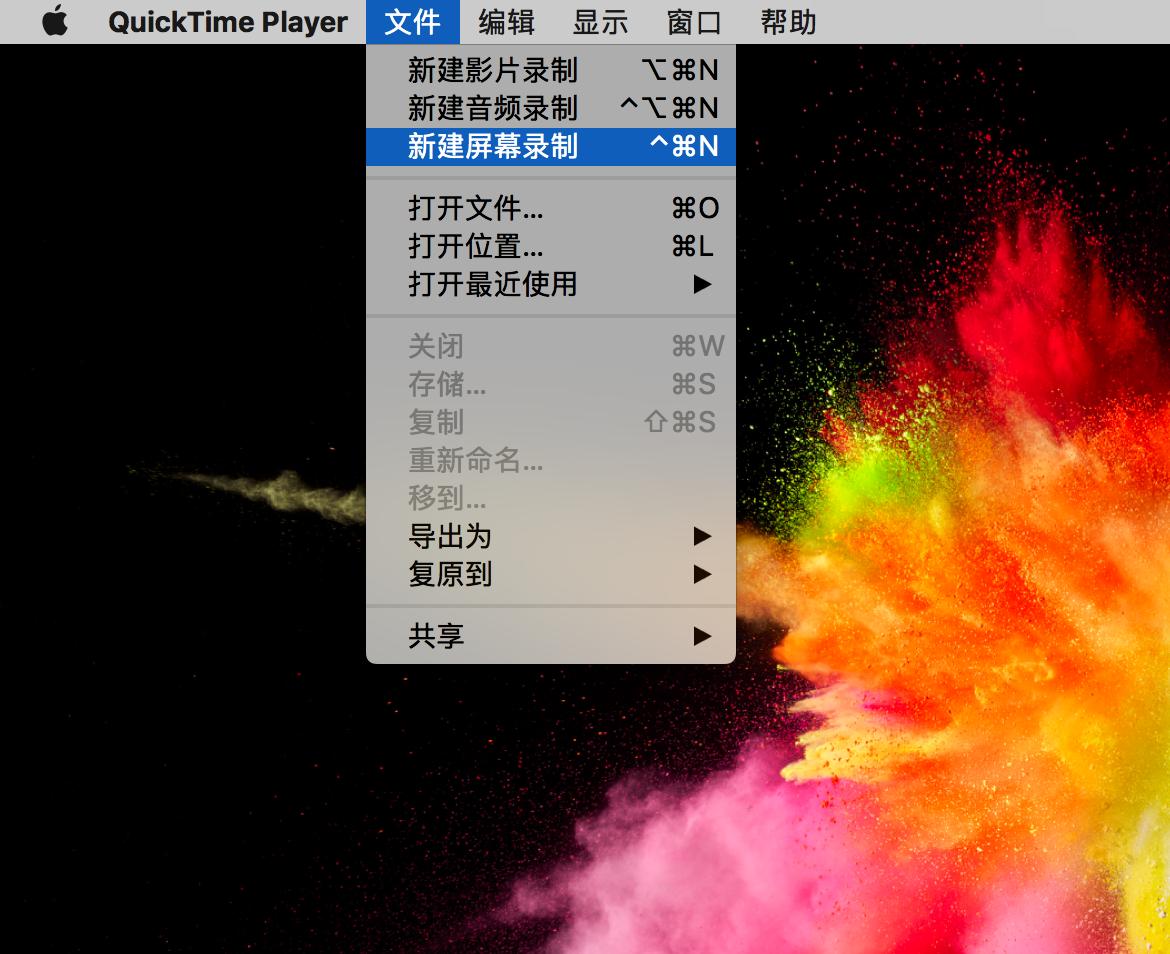The height and width of the screenshot is (954, 1170).
Task: Open the 帮助 menu
Action: [790, 21]
